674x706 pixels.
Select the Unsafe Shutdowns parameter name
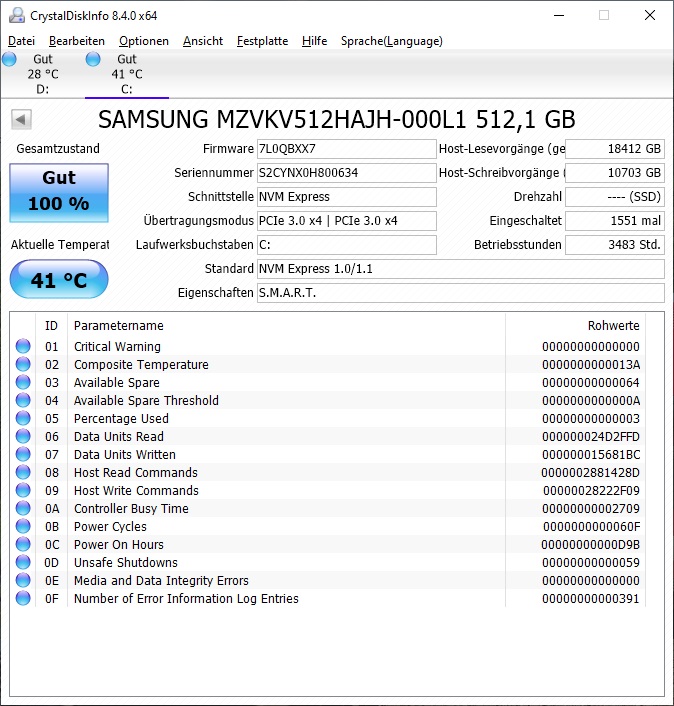(x=126, y=562)
